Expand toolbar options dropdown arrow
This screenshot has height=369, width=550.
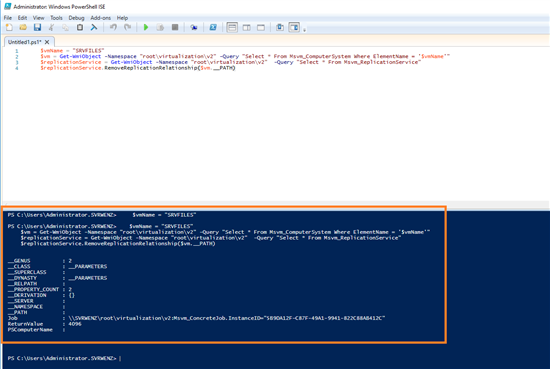(304, 30)
